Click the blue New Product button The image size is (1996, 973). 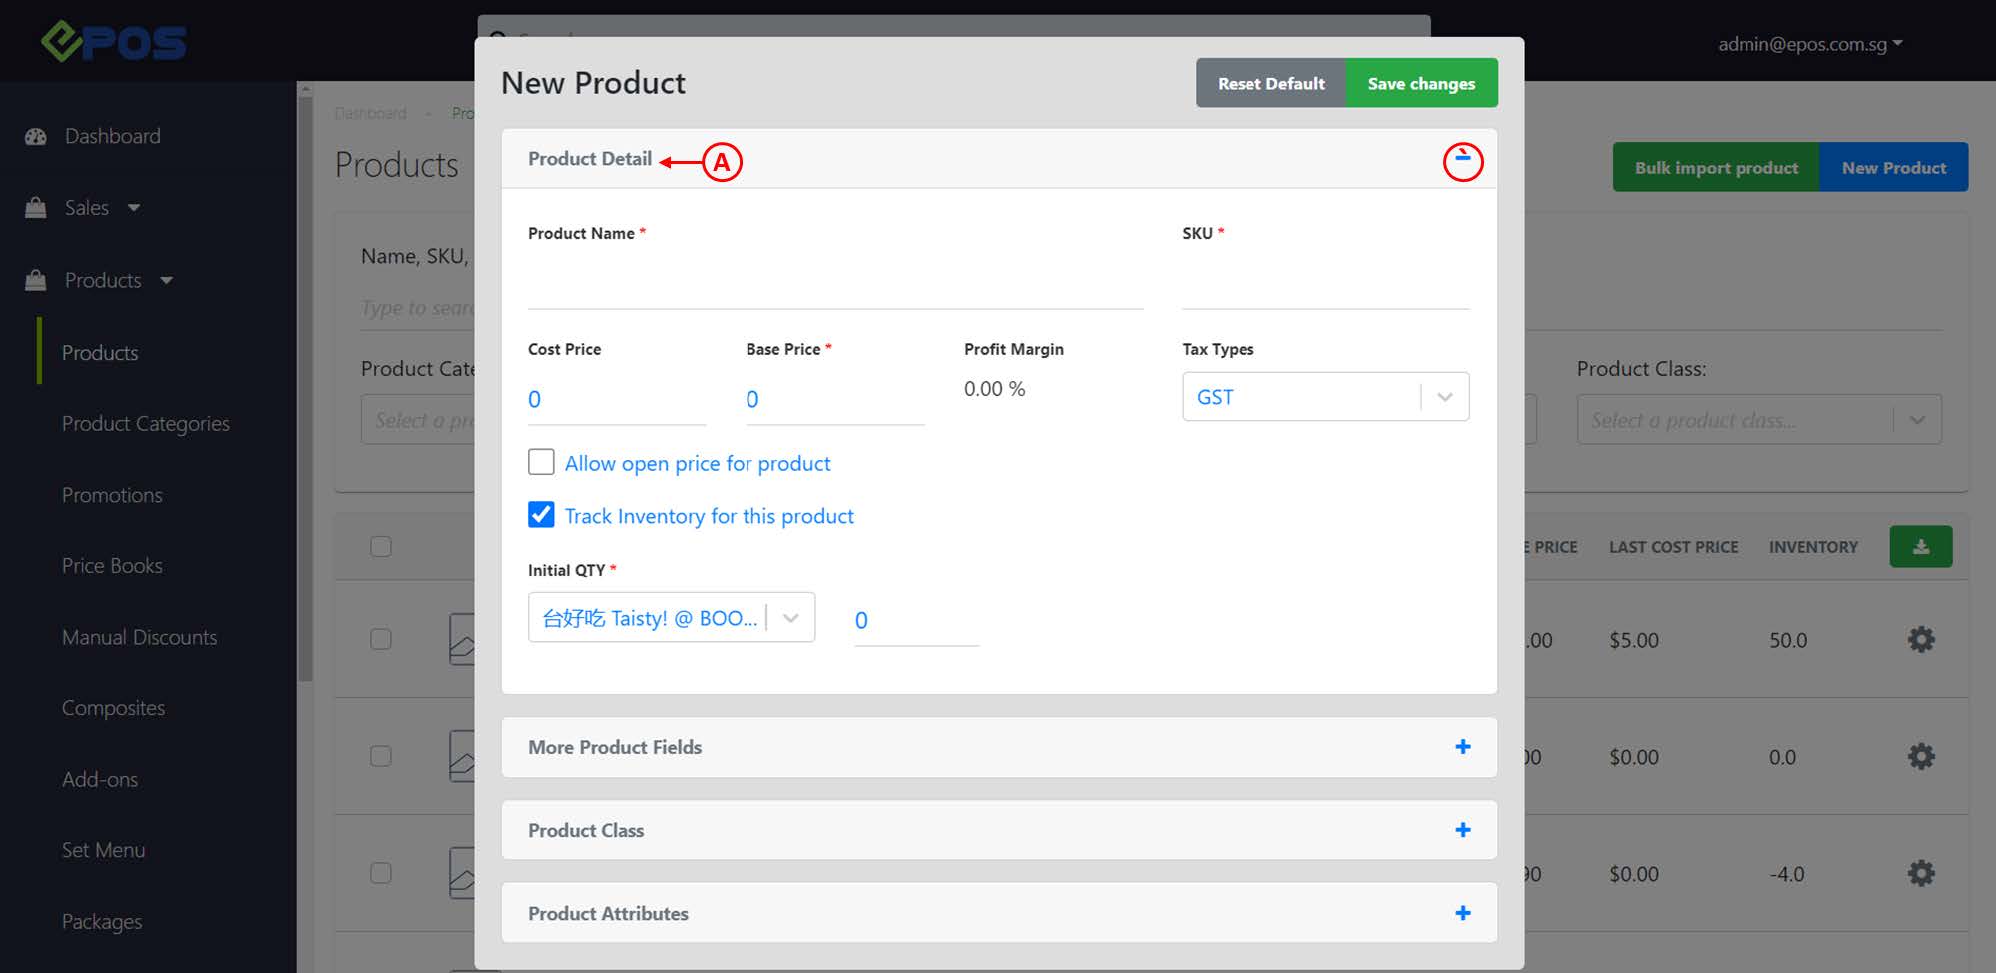click(1893, 167)
